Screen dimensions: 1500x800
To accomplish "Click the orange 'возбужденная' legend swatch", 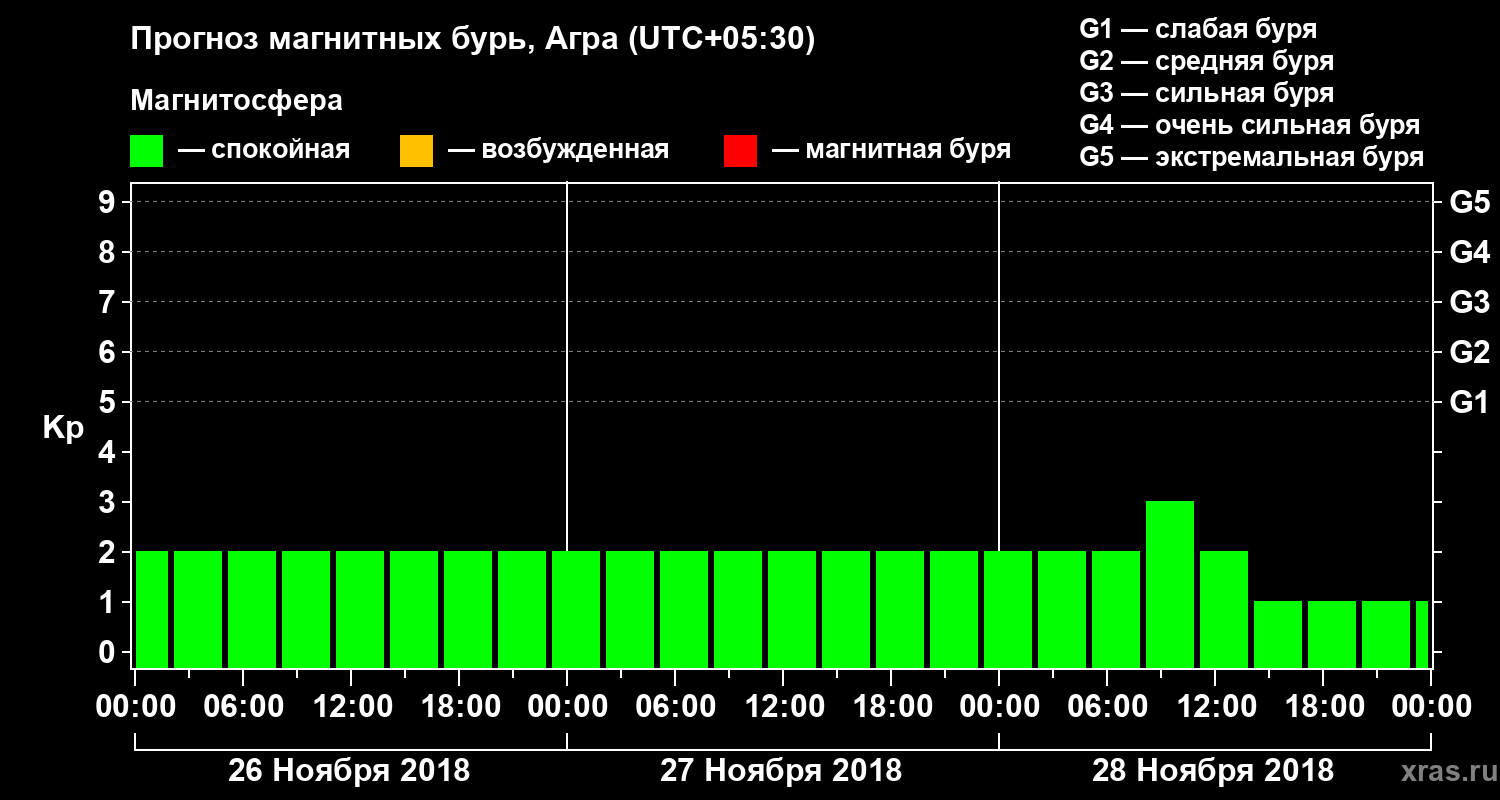I will tap(416, 151).
